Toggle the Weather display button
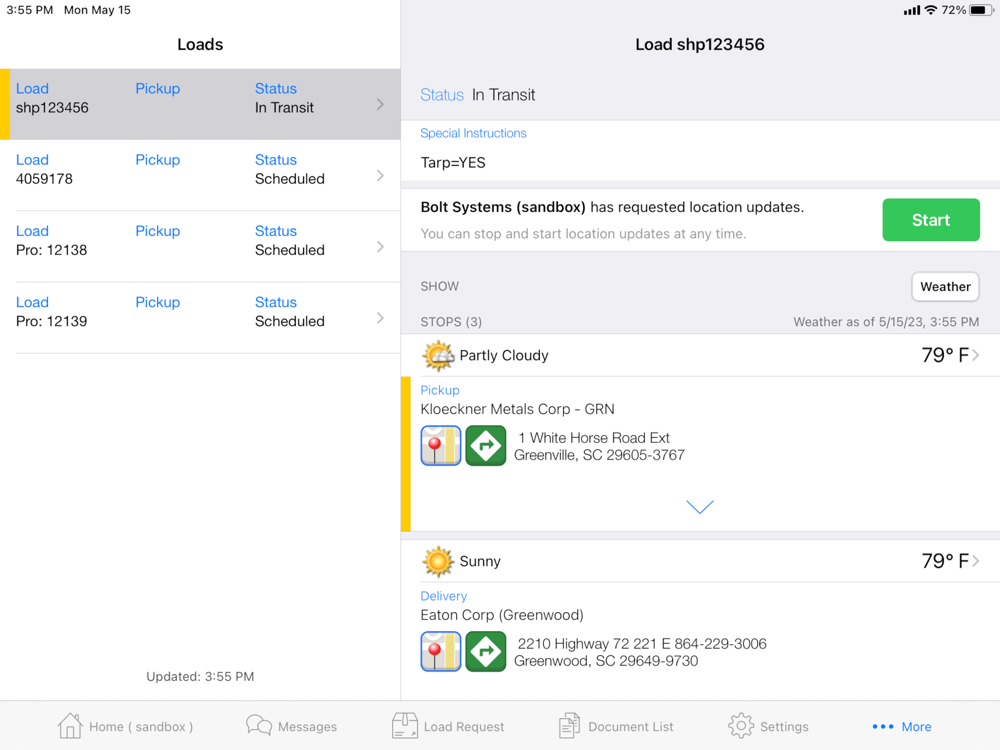 point(945,287)
